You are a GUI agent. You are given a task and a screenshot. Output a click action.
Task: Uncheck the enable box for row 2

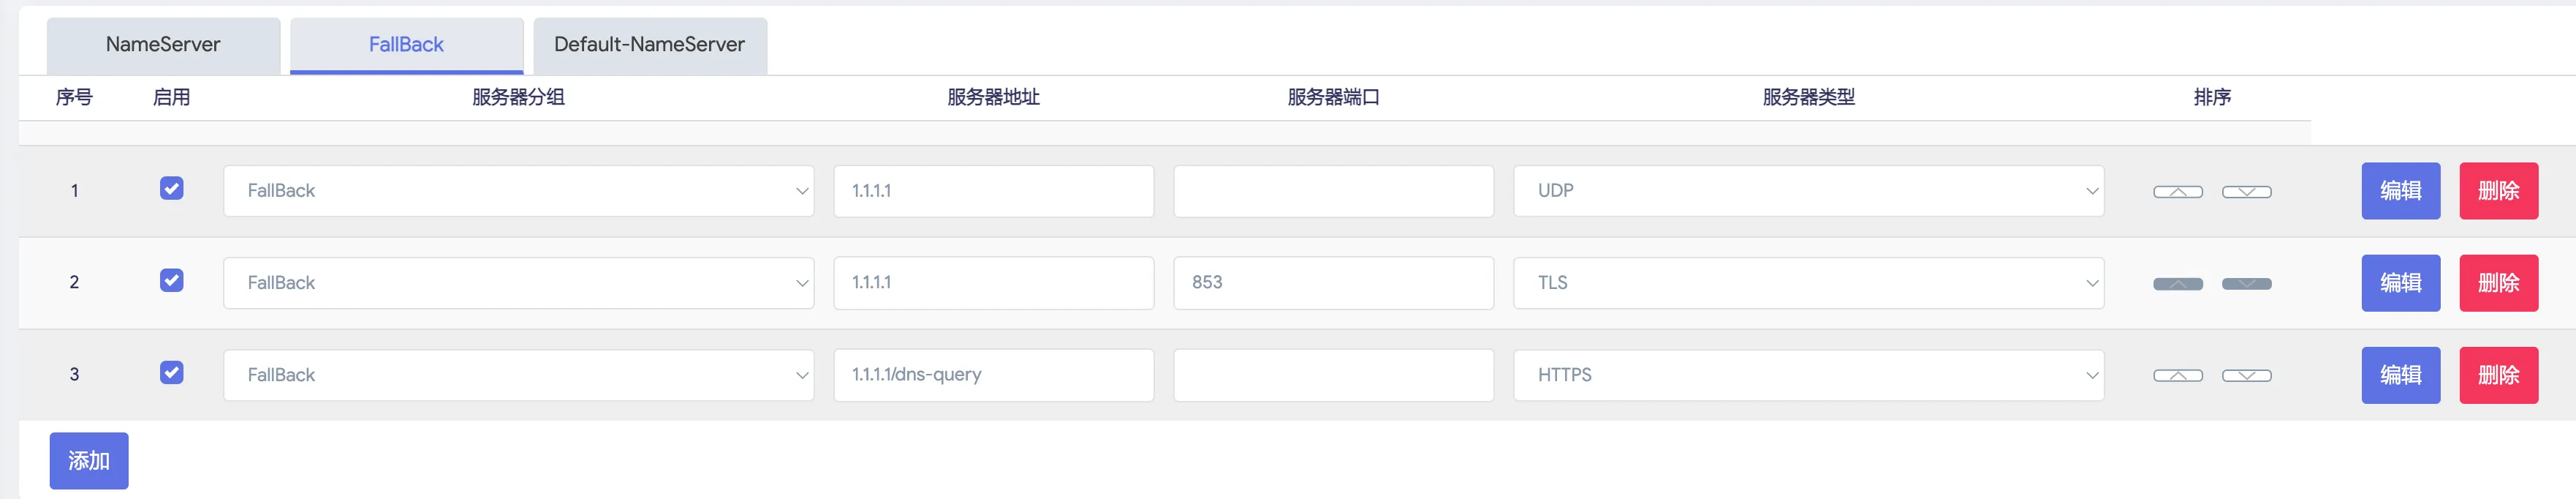pos(171,280)
